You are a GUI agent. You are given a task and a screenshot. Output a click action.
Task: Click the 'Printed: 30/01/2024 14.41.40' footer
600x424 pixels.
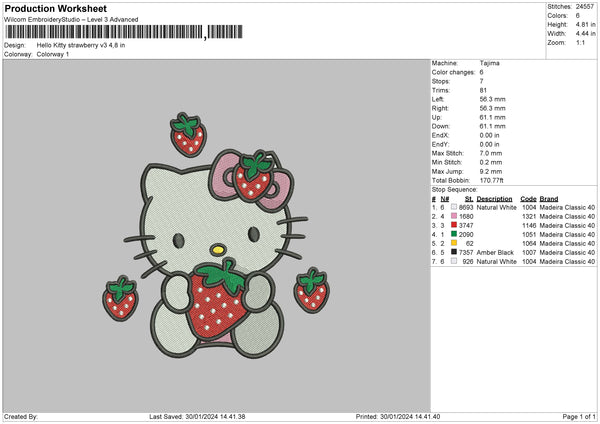click(x=398, y=416)
